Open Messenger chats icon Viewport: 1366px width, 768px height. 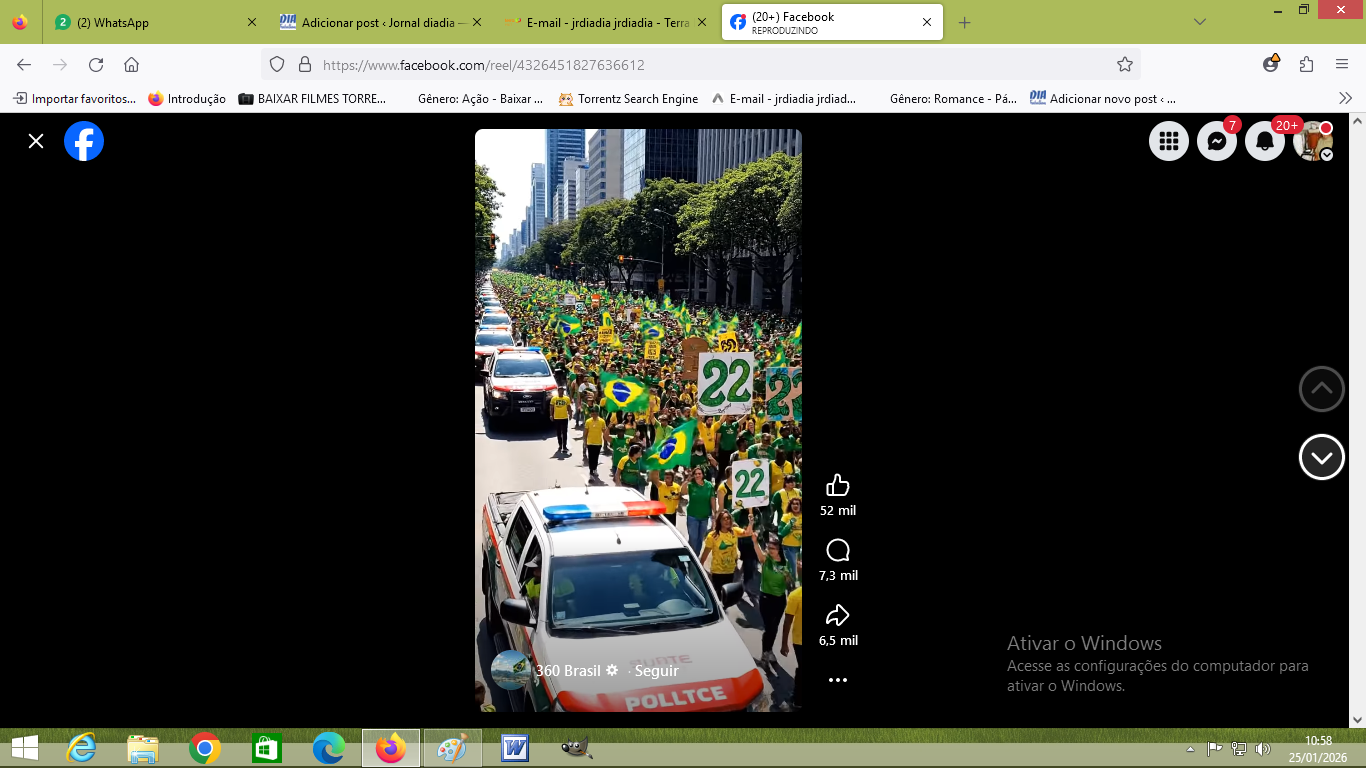(1217, 141)
